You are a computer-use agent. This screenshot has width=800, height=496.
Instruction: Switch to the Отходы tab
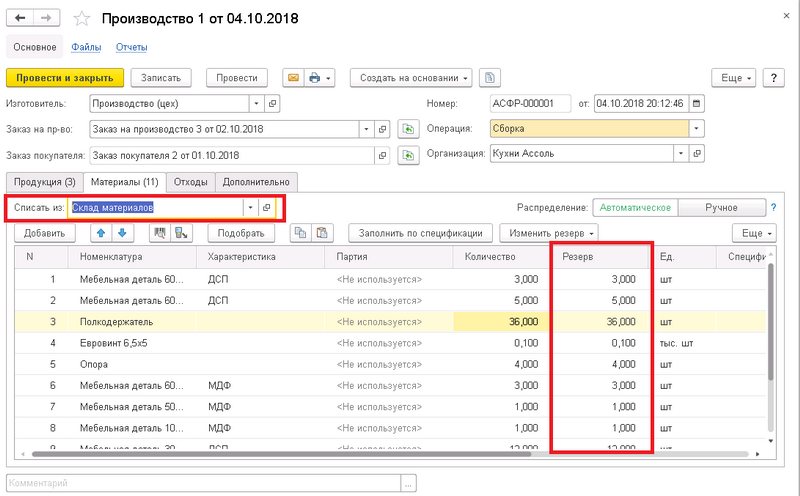click(190, 181)
